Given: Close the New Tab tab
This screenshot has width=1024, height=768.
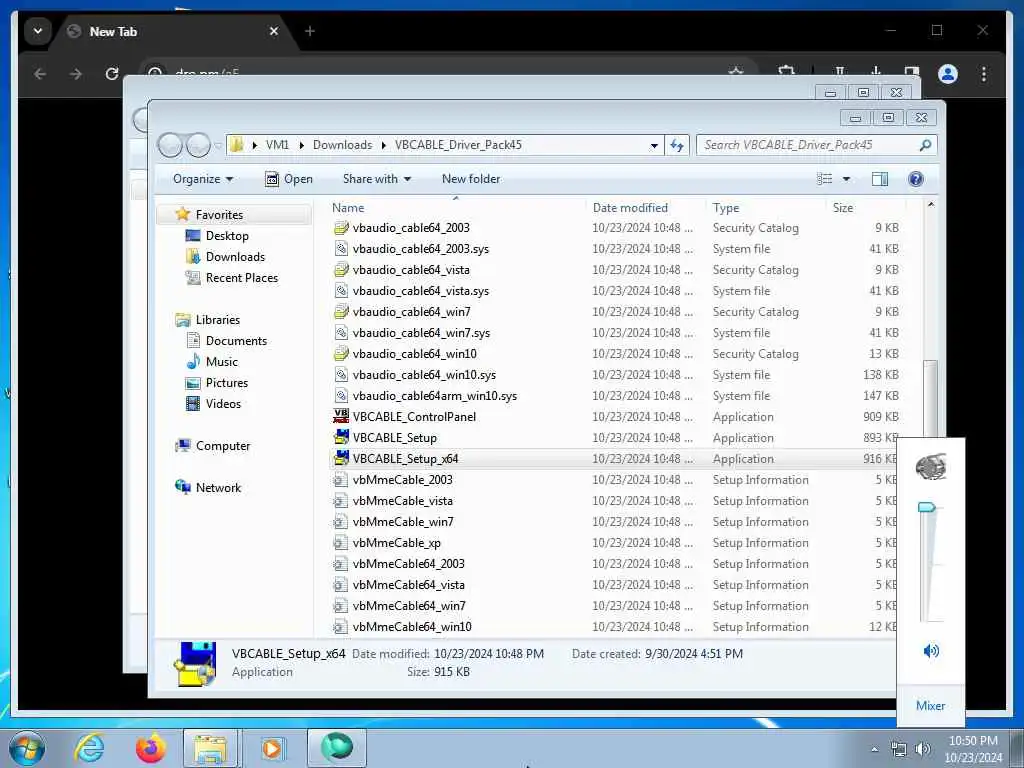Looking at the screenshot, I should point(274,31).
